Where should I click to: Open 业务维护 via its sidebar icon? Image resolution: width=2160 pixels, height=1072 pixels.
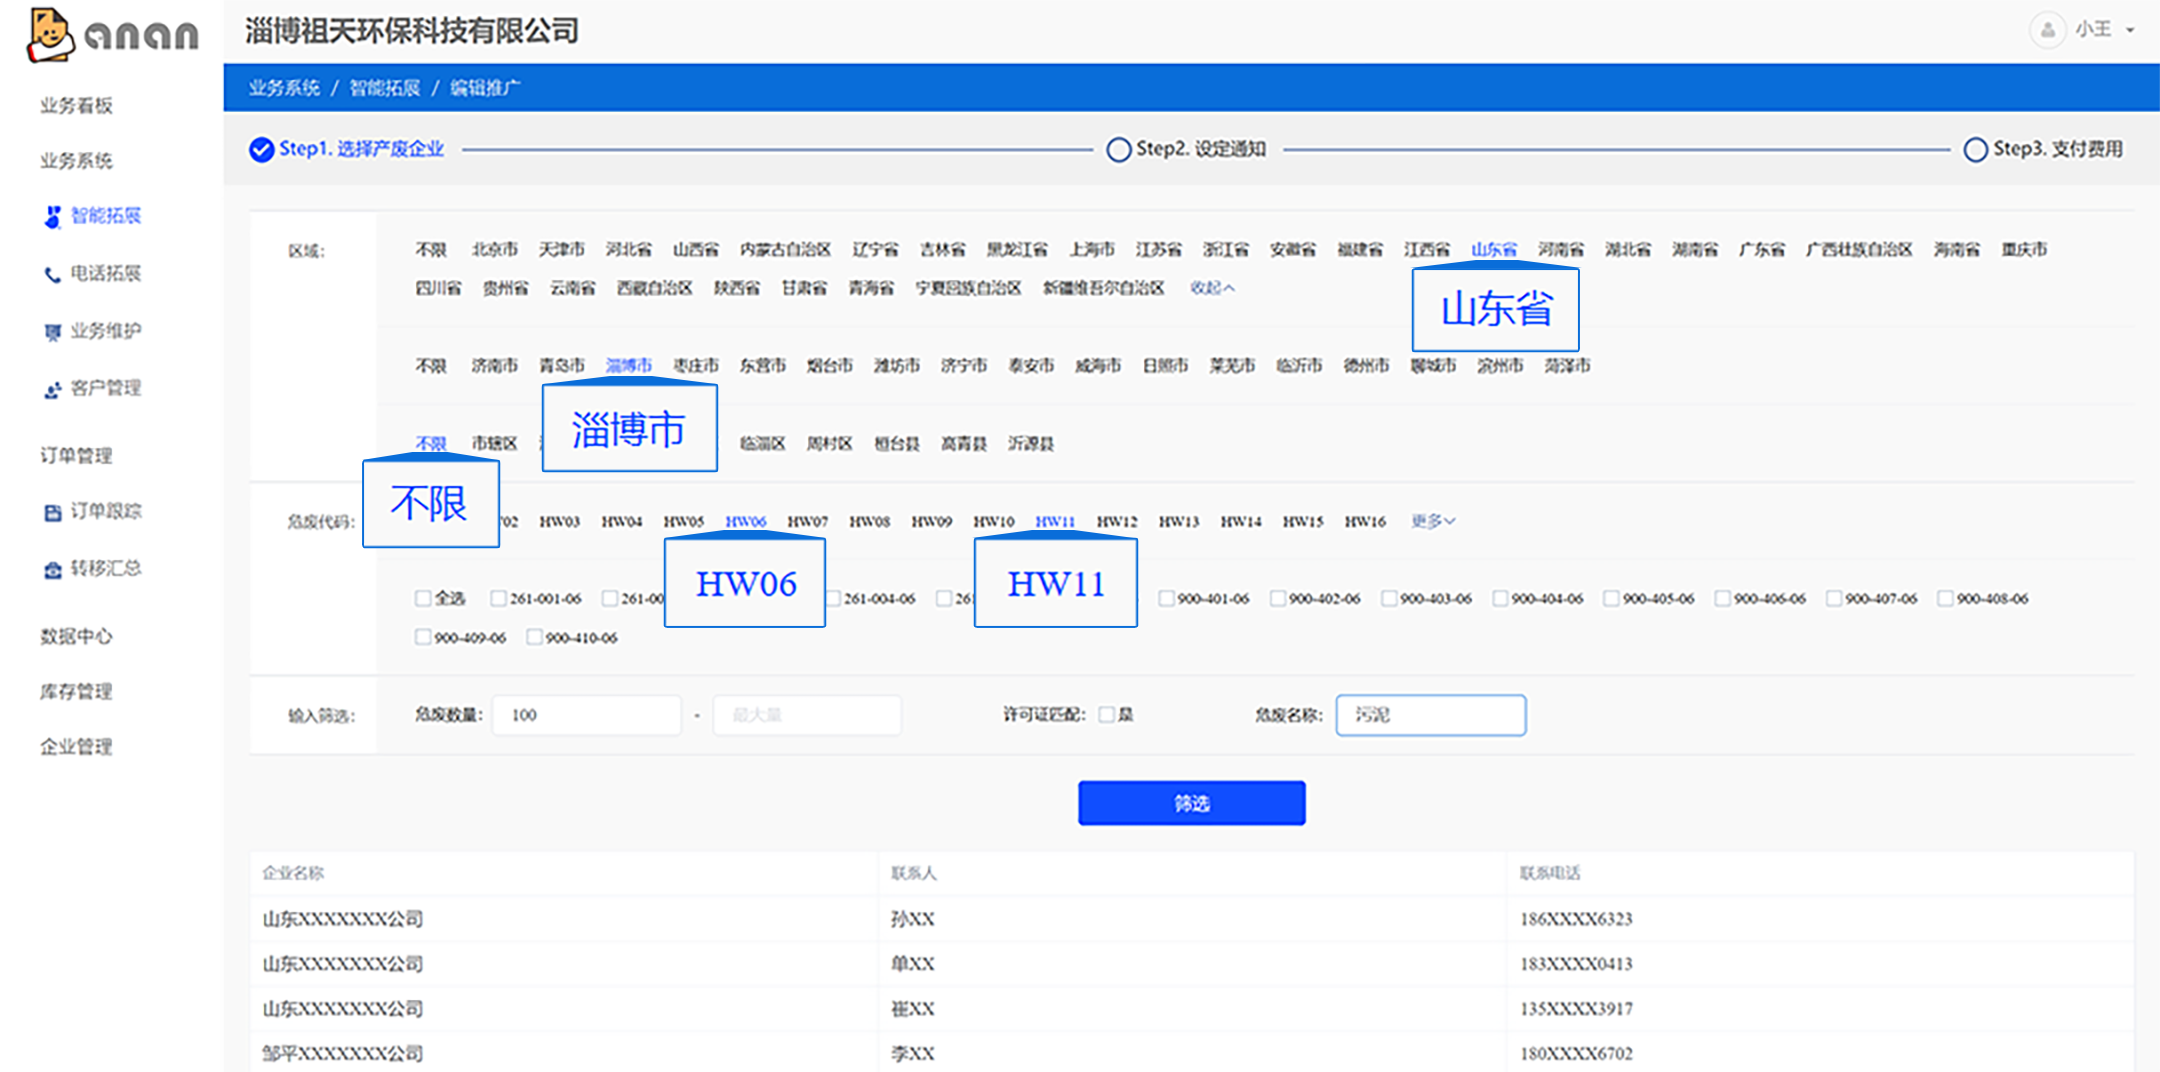click(53, 332)
